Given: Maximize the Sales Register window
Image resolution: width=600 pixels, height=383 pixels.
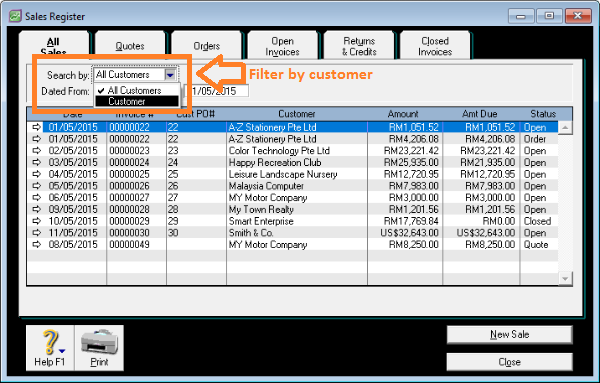Looking at the screenshot, I should point(549,16).
